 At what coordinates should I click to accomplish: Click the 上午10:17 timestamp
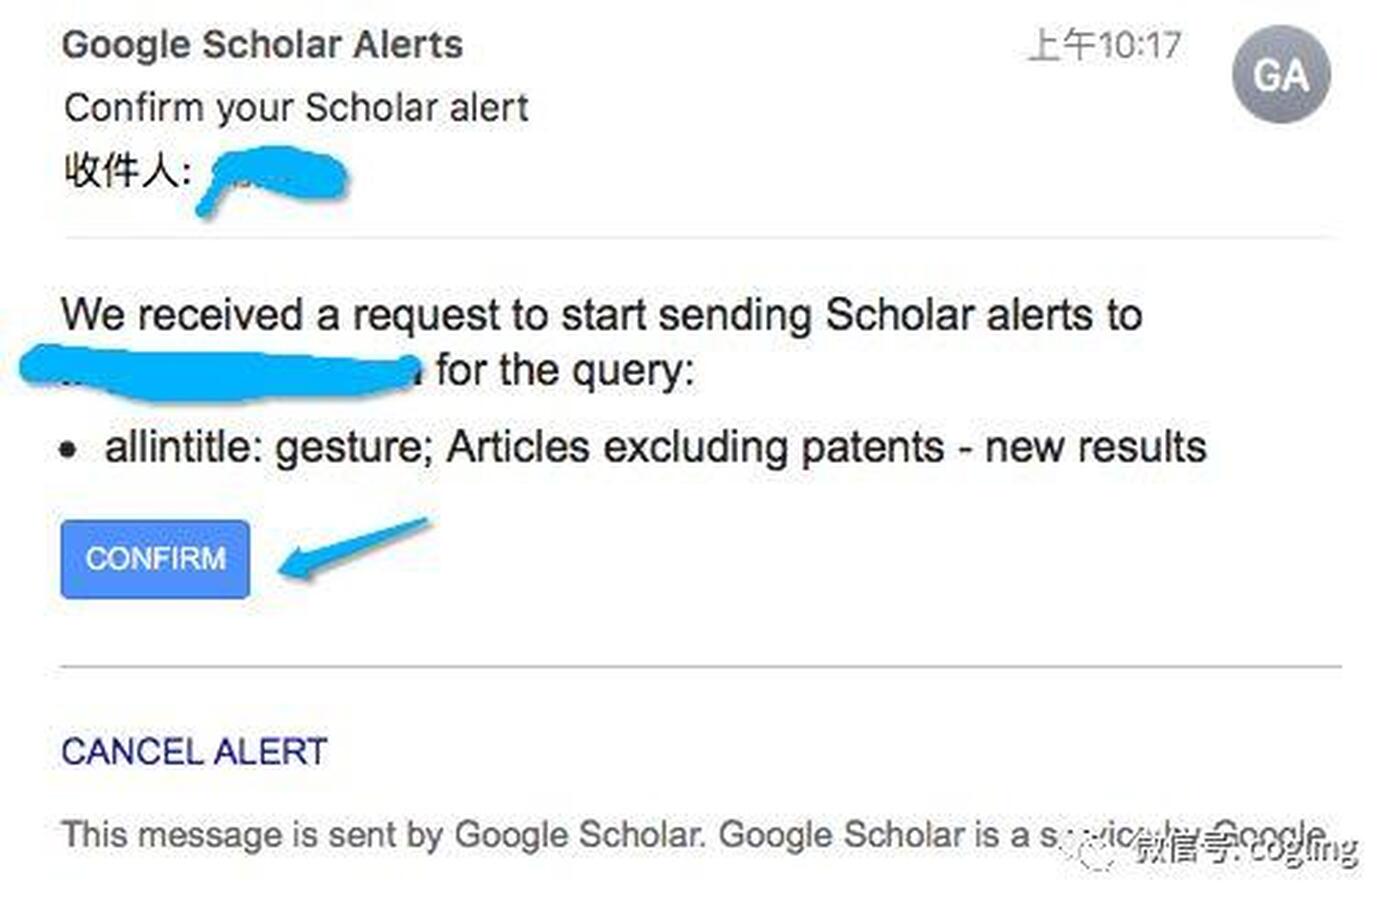(1105, 45)
